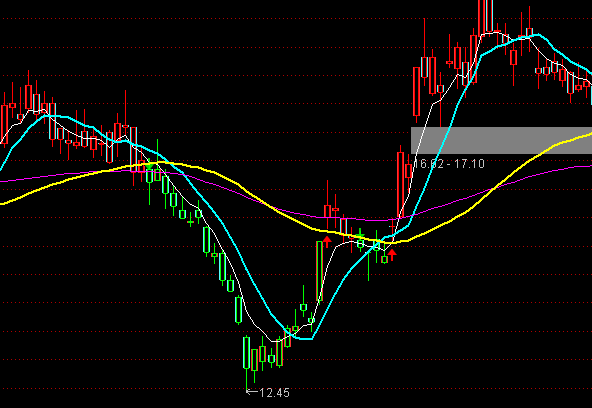Select the 12.45 lowest price label
592x408 pixels.
(x=274, y=393)
